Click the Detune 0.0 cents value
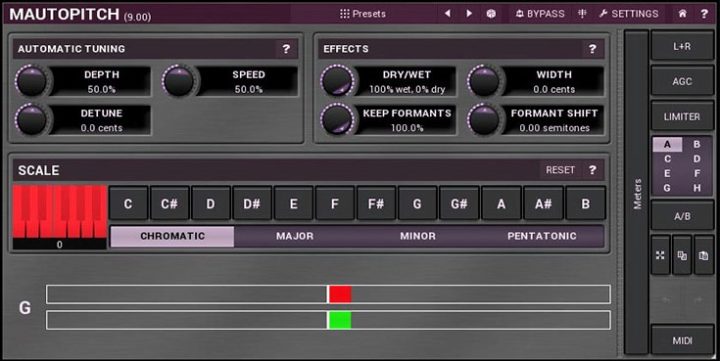The width and height of the screenshot is (720, 361). [x=101, y=128]
